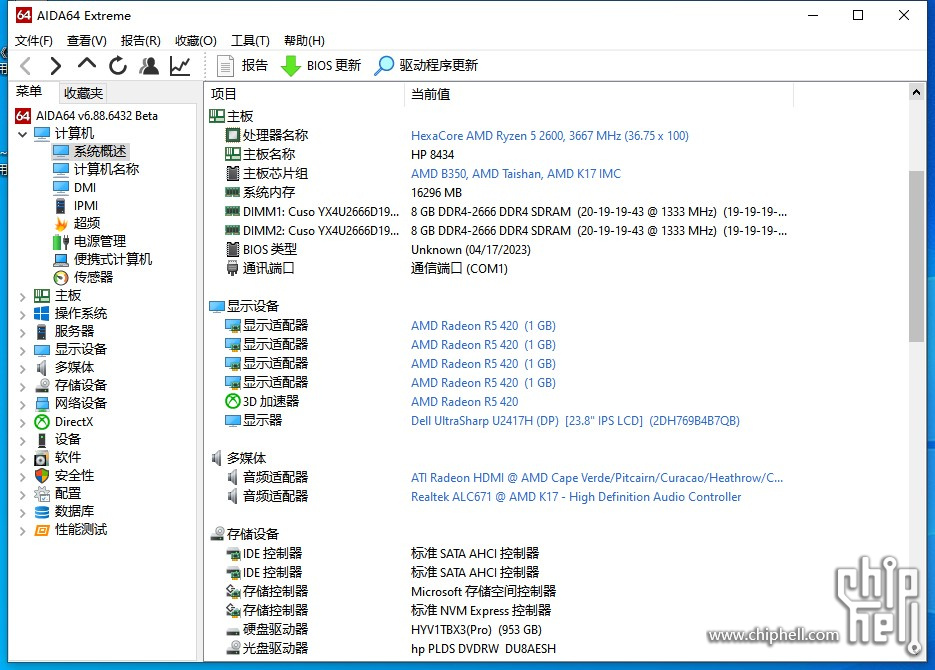Screen dimensions: 935x670
Task: Click the 操作系统 Windows logo icon
Action: [x=42, y=314]
